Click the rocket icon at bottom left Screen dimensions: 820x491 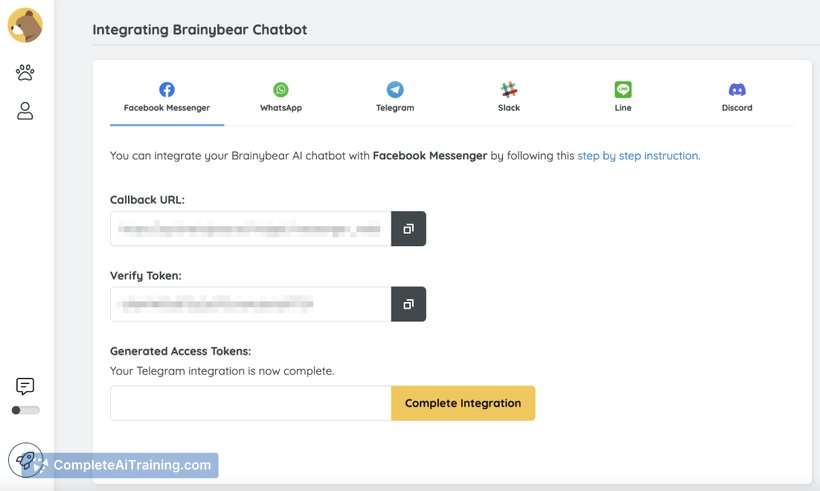26,460
